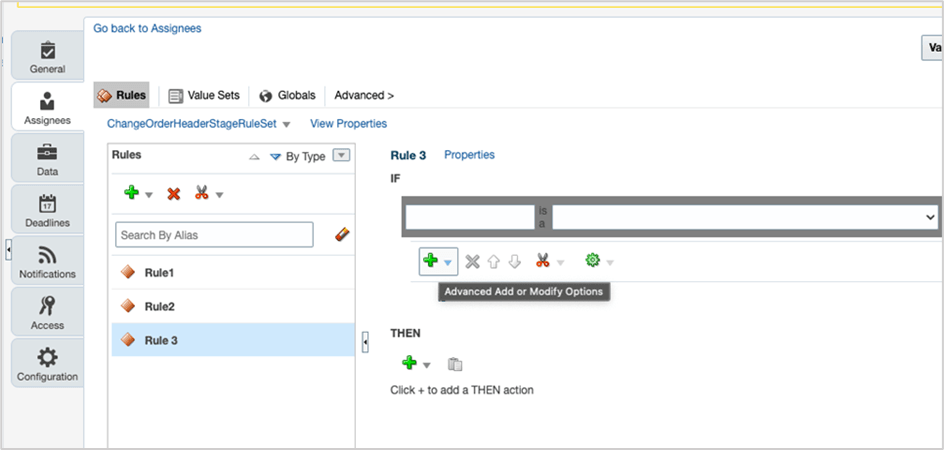Image resolution: width=944 pixels, height=450 pixels.
Task: Open the arrow beside Rules list scissors icon
Action: pos(219,195)
